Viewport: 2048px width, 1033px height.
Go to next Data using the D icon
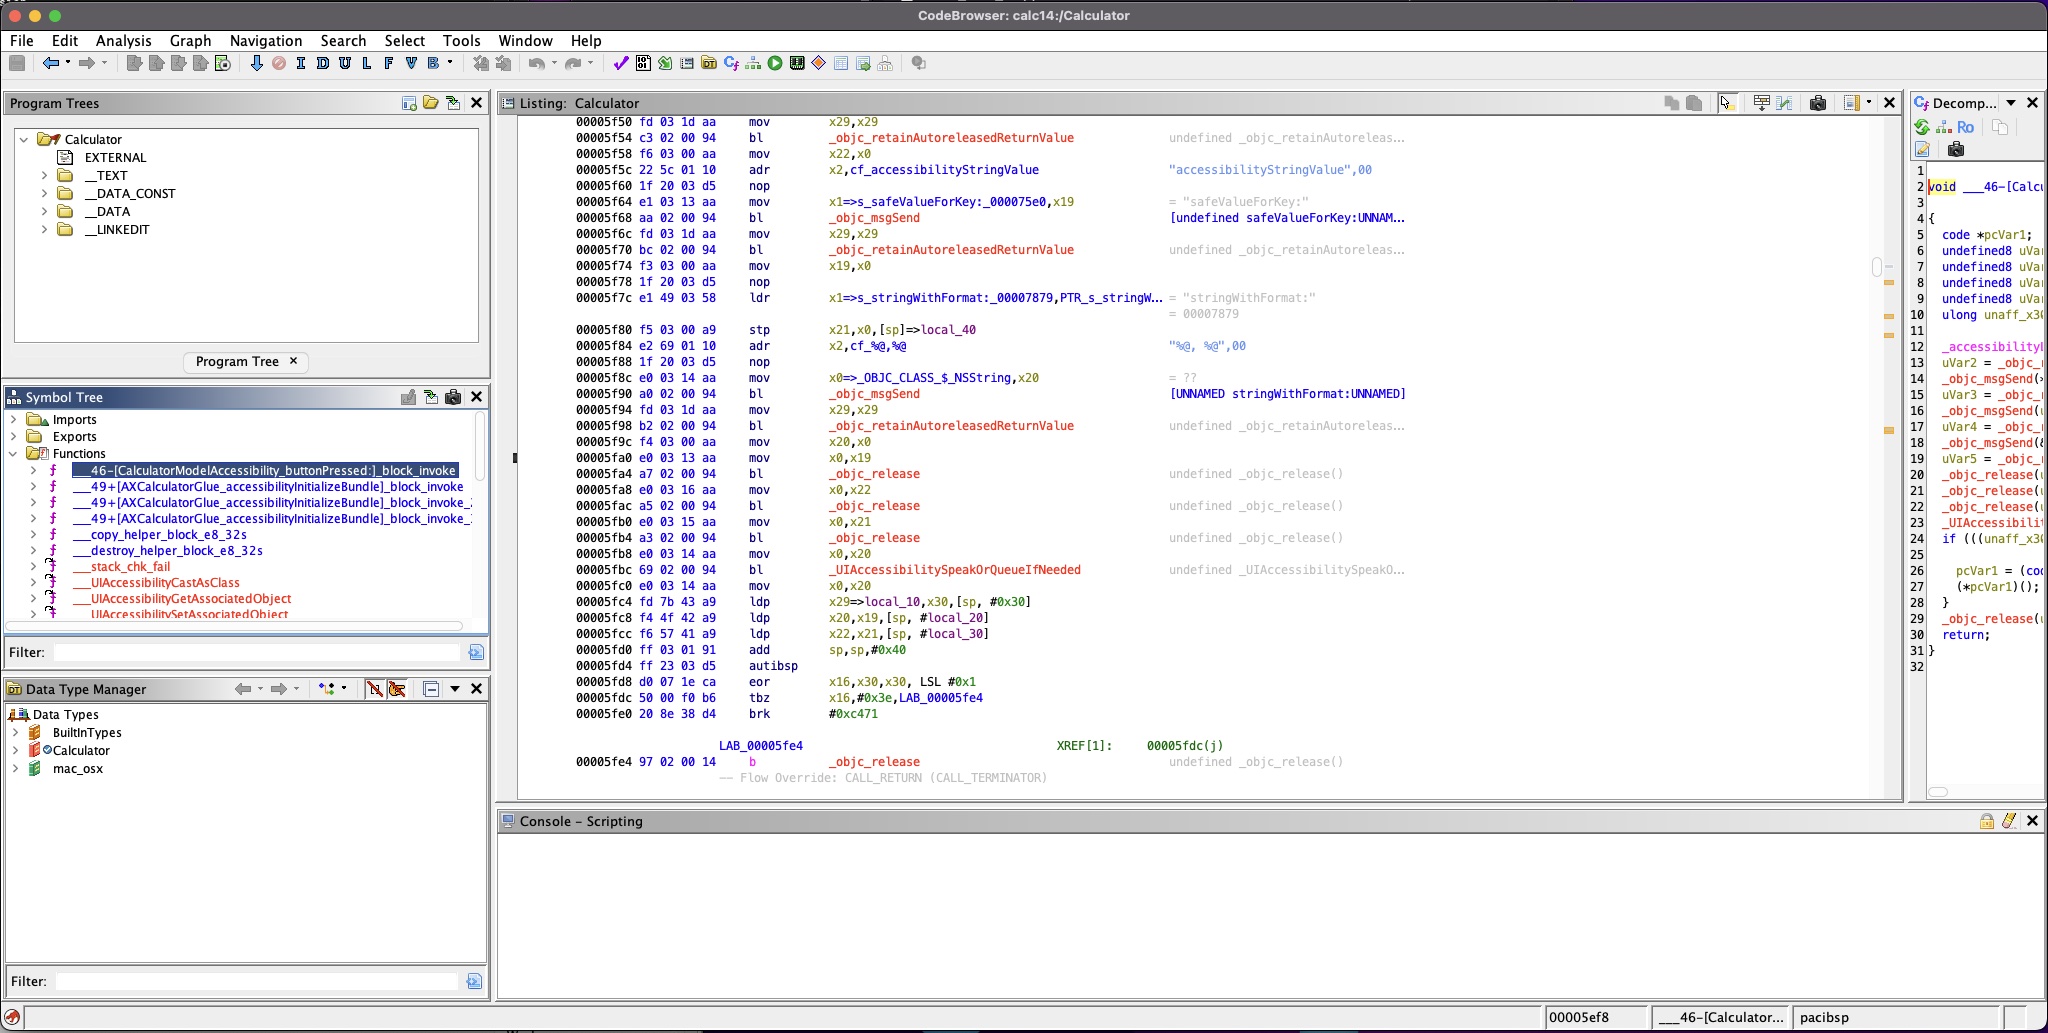pos(323,63)
